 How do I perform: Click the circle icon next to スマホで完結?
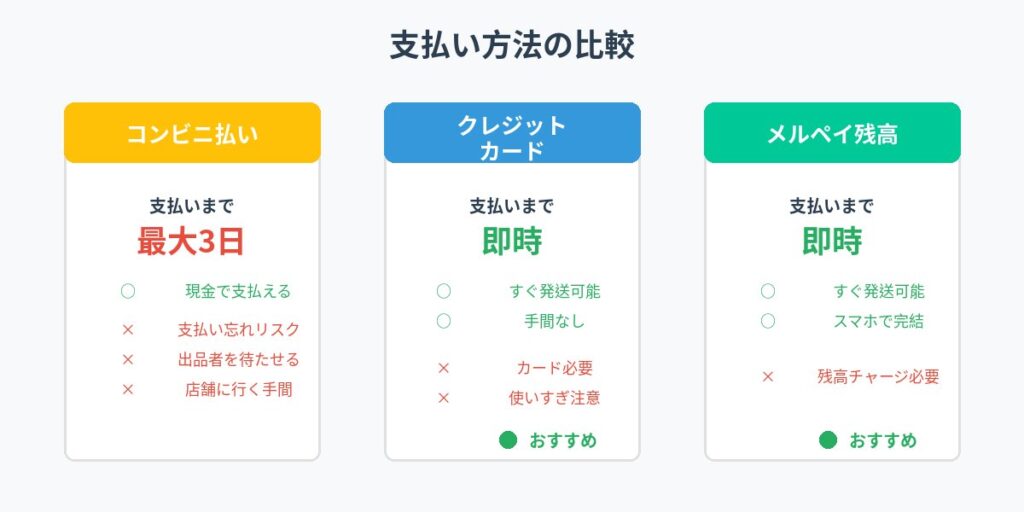click(x=768, y=321)
